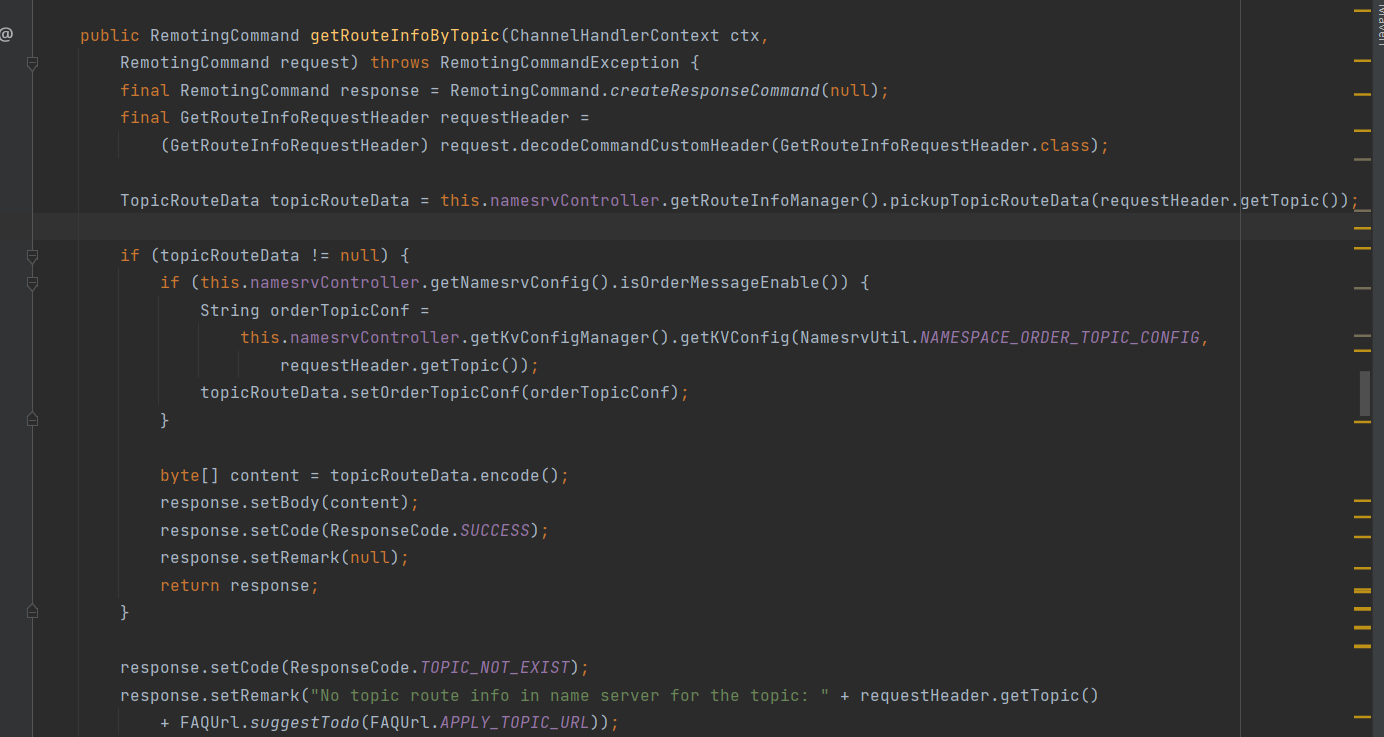The height and width of the screenshot is (737, 1384).
Task: Click the "No topic route info" string literal
Action: pyautogui.click(x=570, y=695)
